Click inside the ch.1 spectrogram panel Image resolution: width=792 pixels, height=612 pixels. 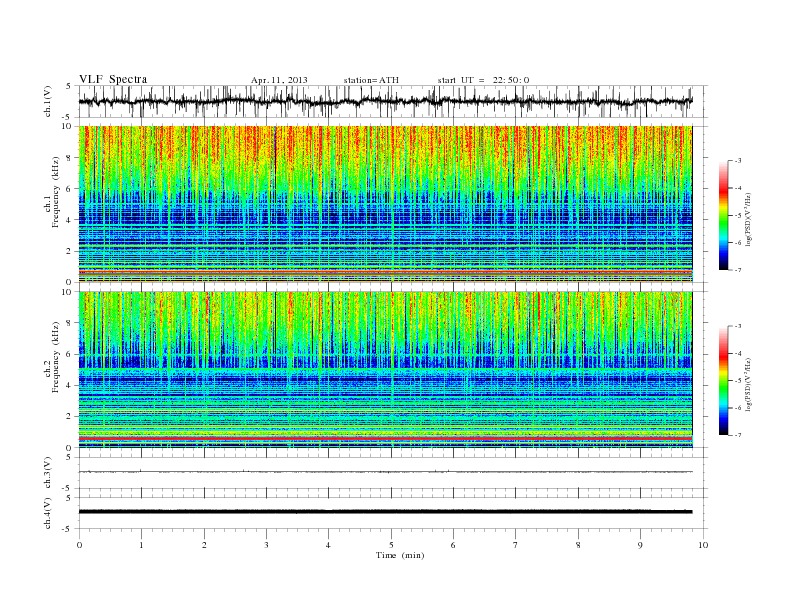tap(392, 204)
